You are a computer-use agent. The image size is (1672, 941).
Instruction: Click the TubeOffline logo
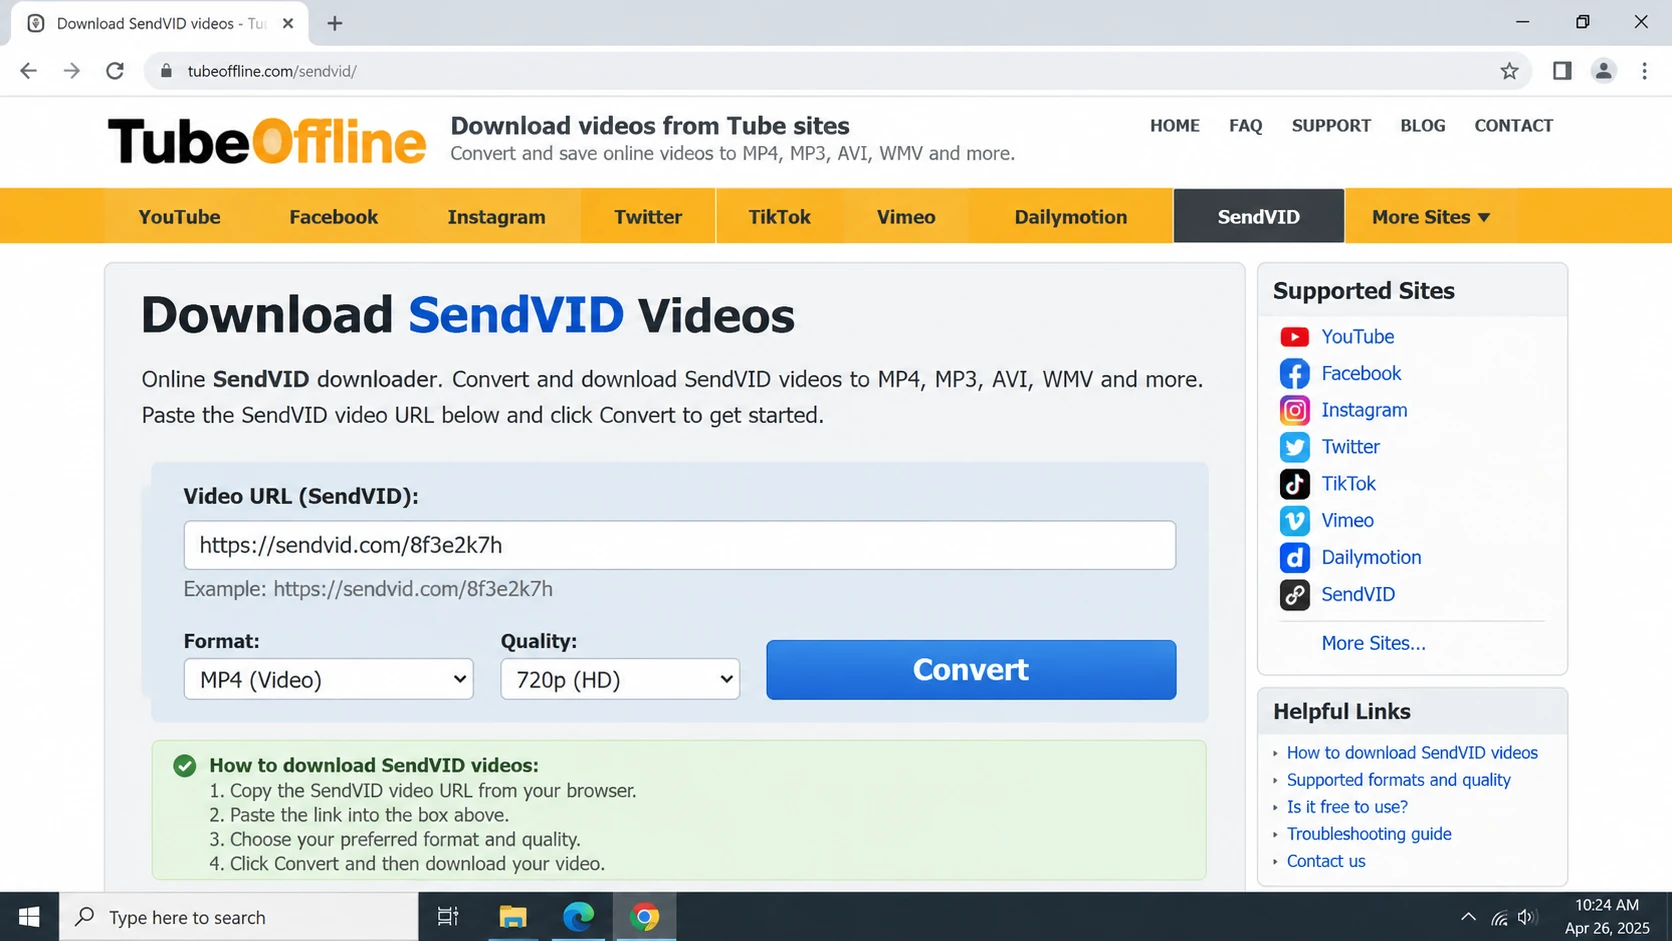(x=267, y=141)
